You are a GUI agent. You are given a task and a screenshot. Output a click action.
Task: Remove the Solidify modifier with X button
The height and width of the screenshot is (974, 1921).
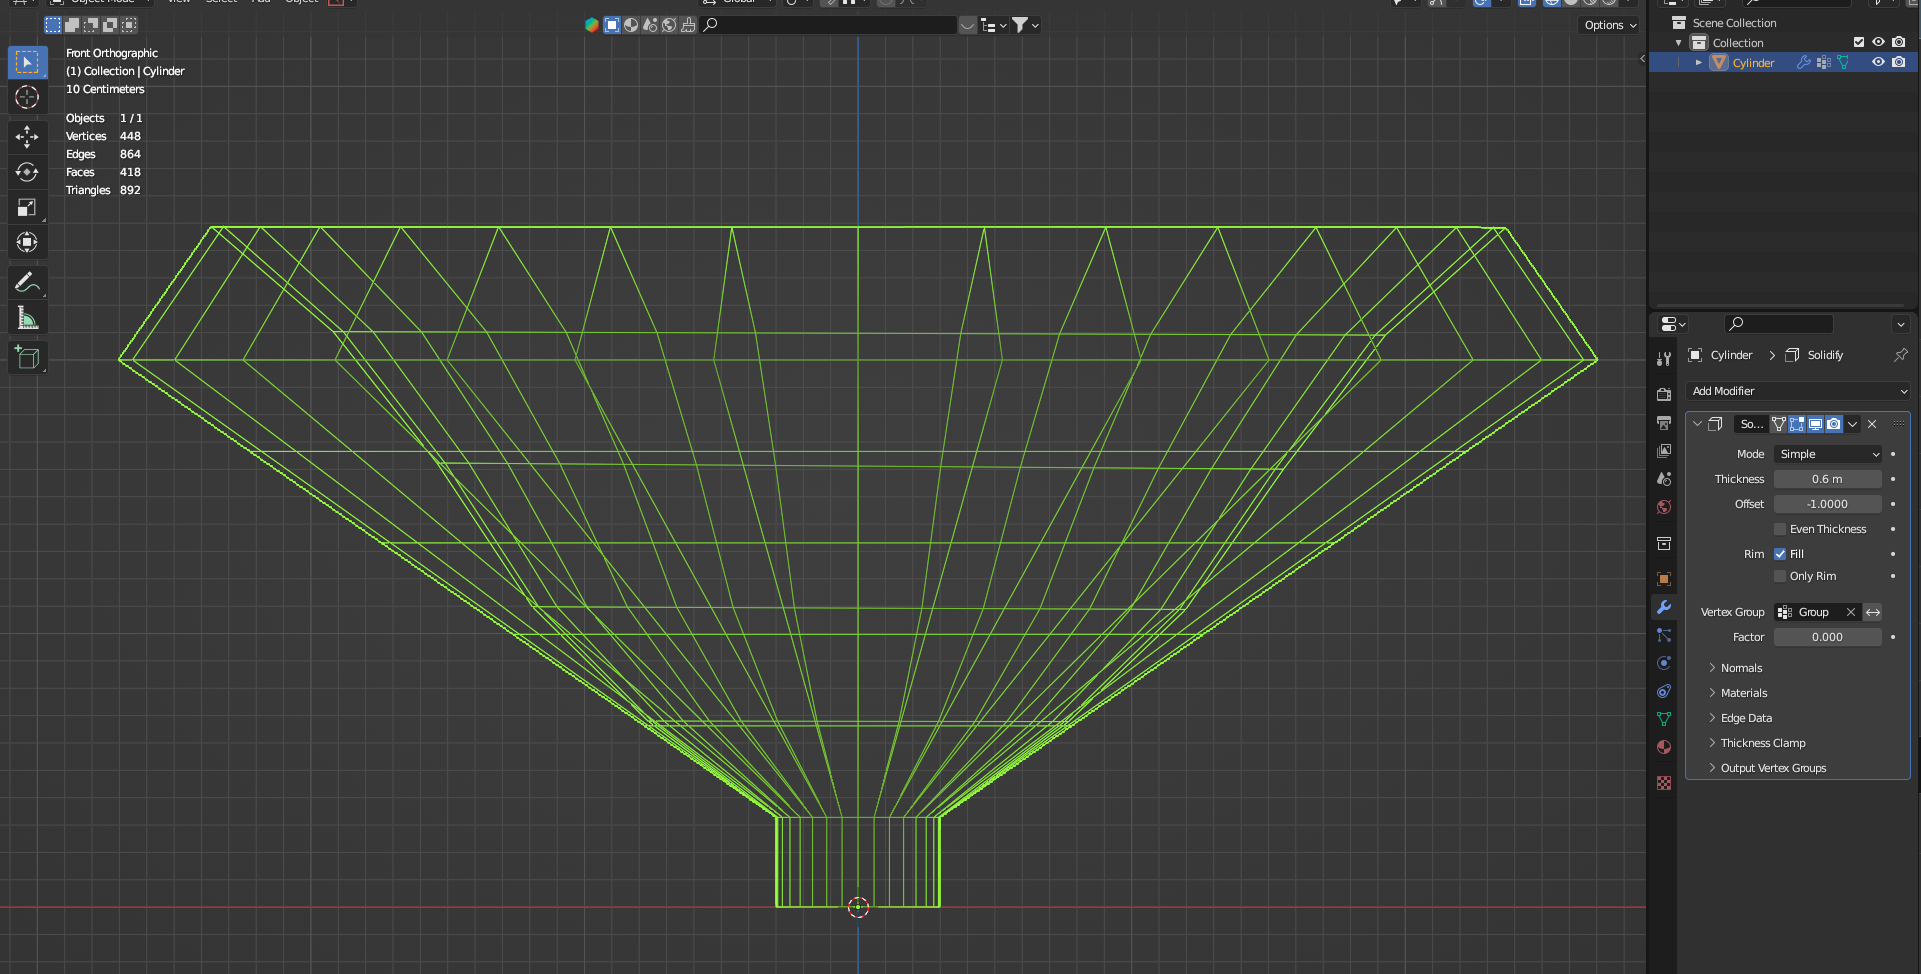click(x=1872, y=424)
